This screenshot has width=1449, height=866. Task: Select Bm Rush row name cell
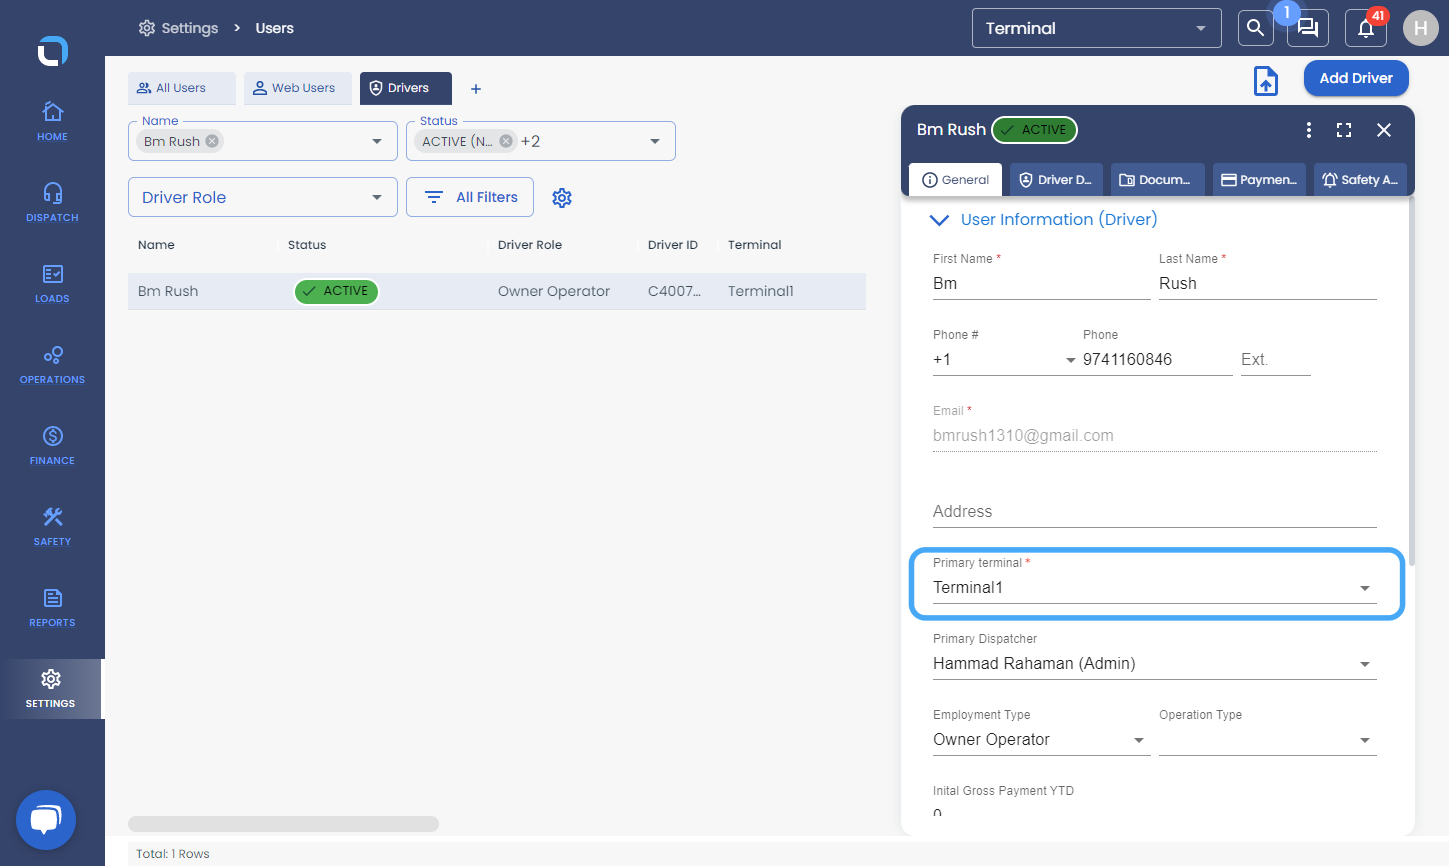click(168, 291)
